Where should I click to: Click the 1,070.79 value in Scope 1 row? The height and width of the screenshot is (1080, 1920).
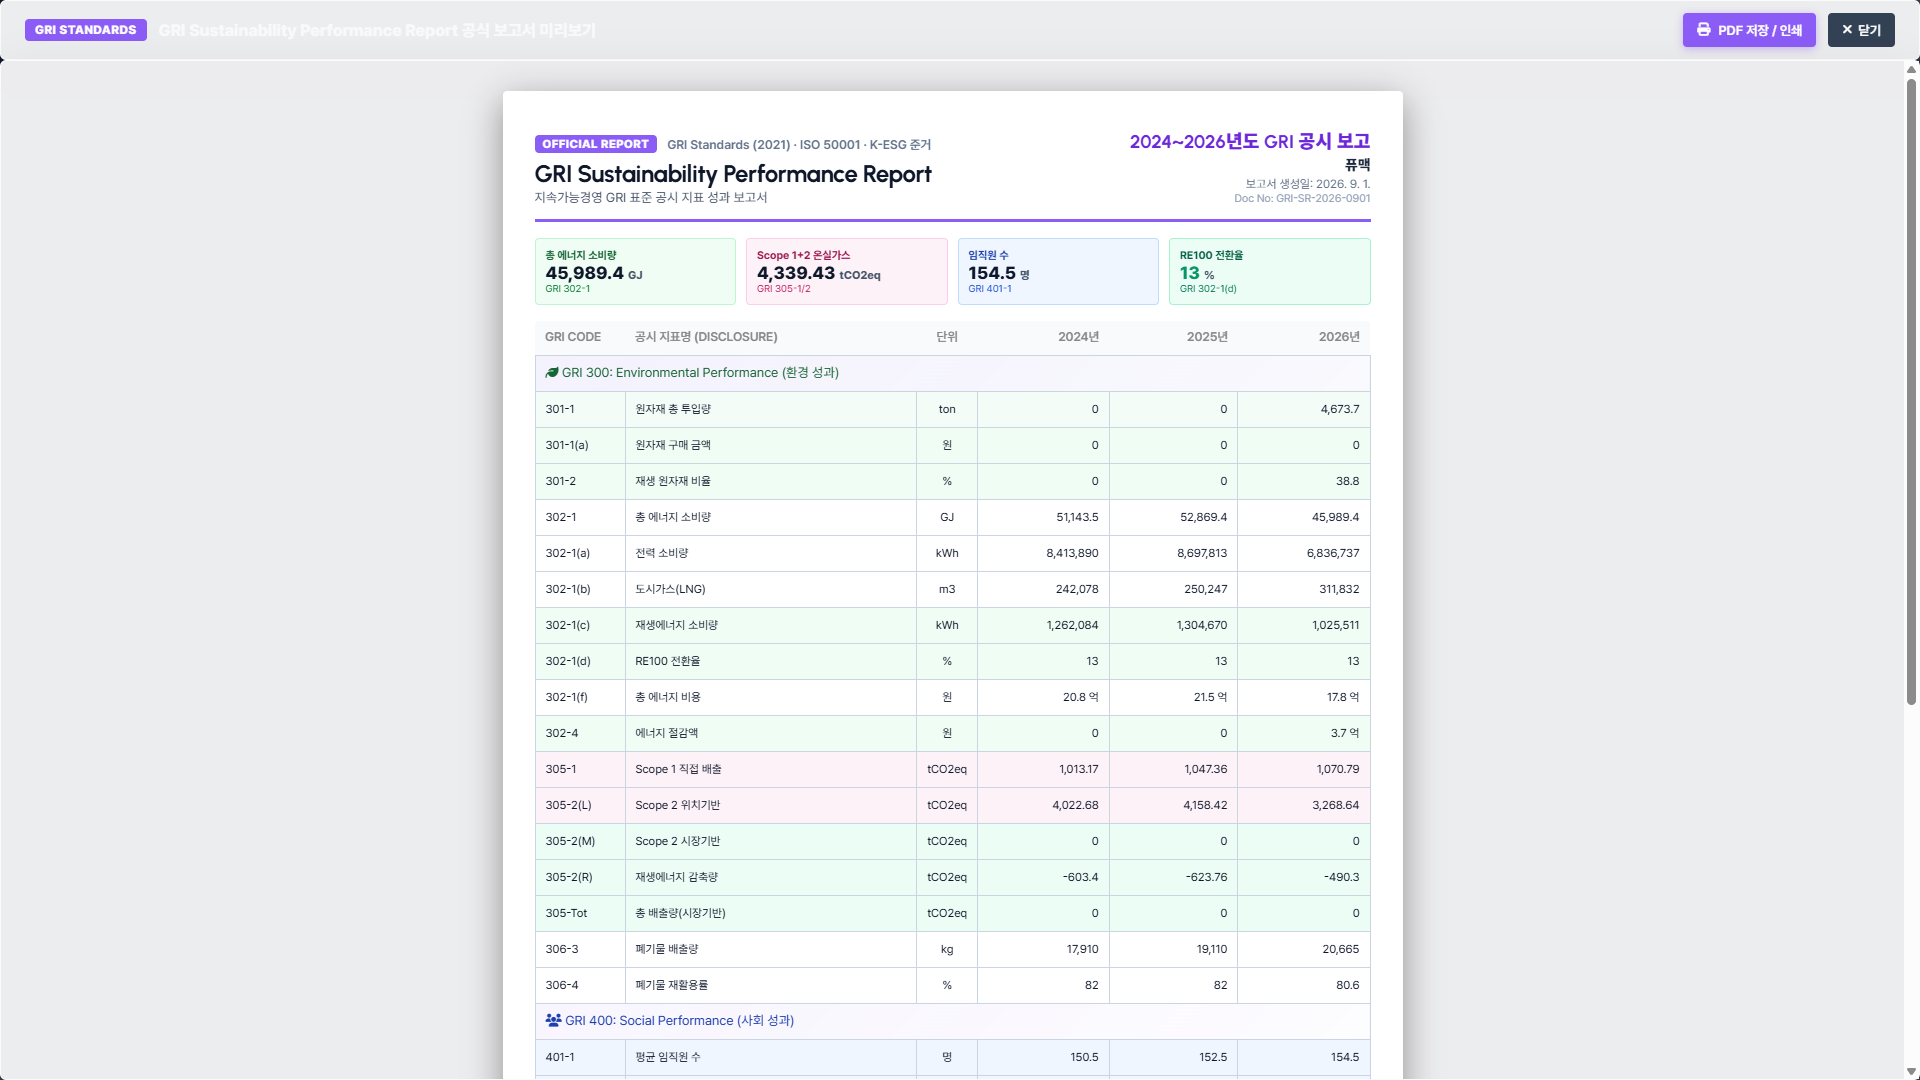pos(1338,769)
